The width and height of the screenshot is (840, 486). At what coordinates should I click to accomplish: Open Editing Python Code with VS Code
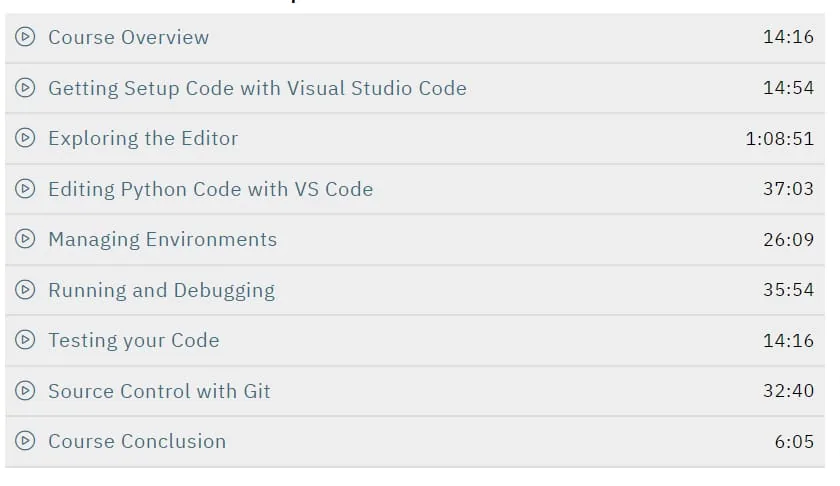(211, 190)
